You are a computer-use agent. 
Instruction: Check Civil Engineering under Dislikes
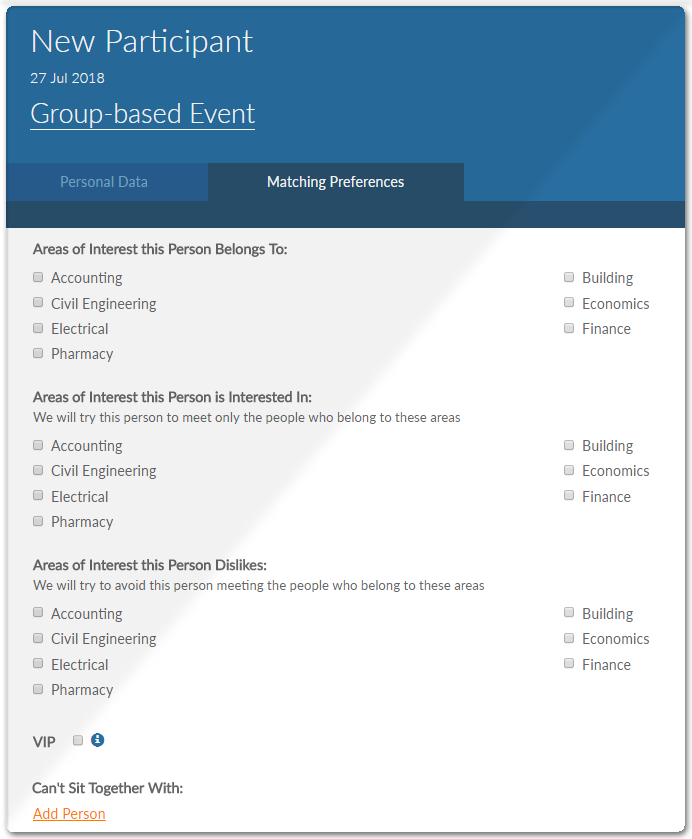tap(38, 638)
